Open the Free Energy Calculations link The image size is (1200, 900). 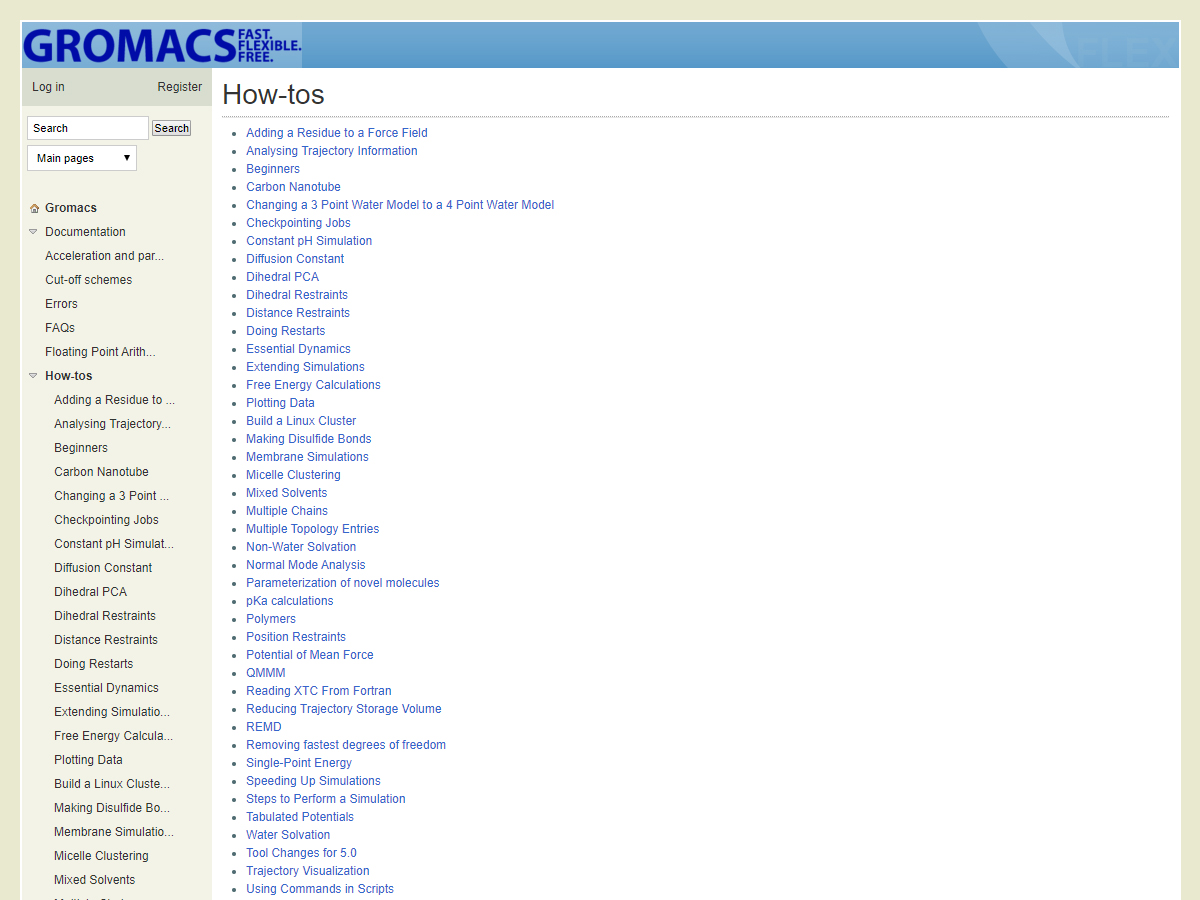point(313,385)
